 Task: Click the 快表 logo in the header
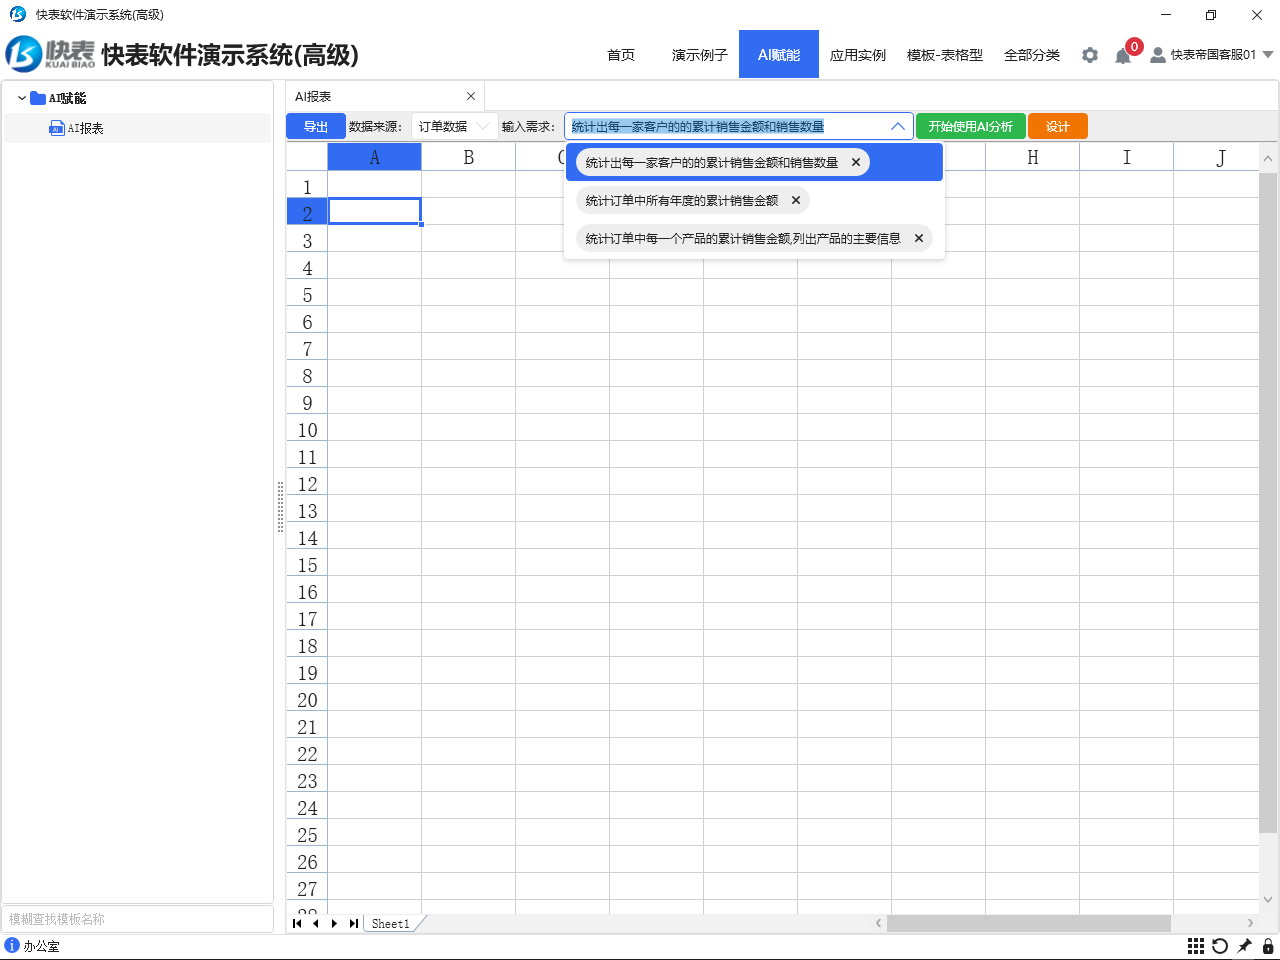(x=50, y=54)
